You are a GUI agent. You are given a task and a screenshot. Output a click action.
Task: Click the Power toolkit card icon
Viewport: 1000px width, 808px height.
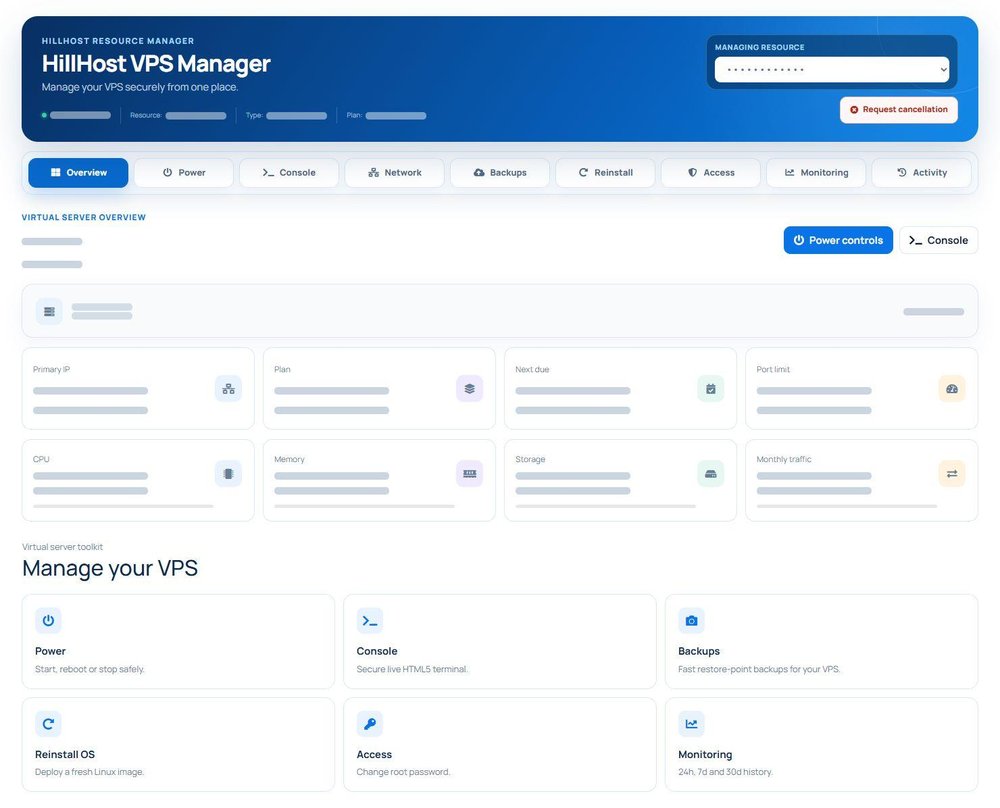(x=48, y=621)
